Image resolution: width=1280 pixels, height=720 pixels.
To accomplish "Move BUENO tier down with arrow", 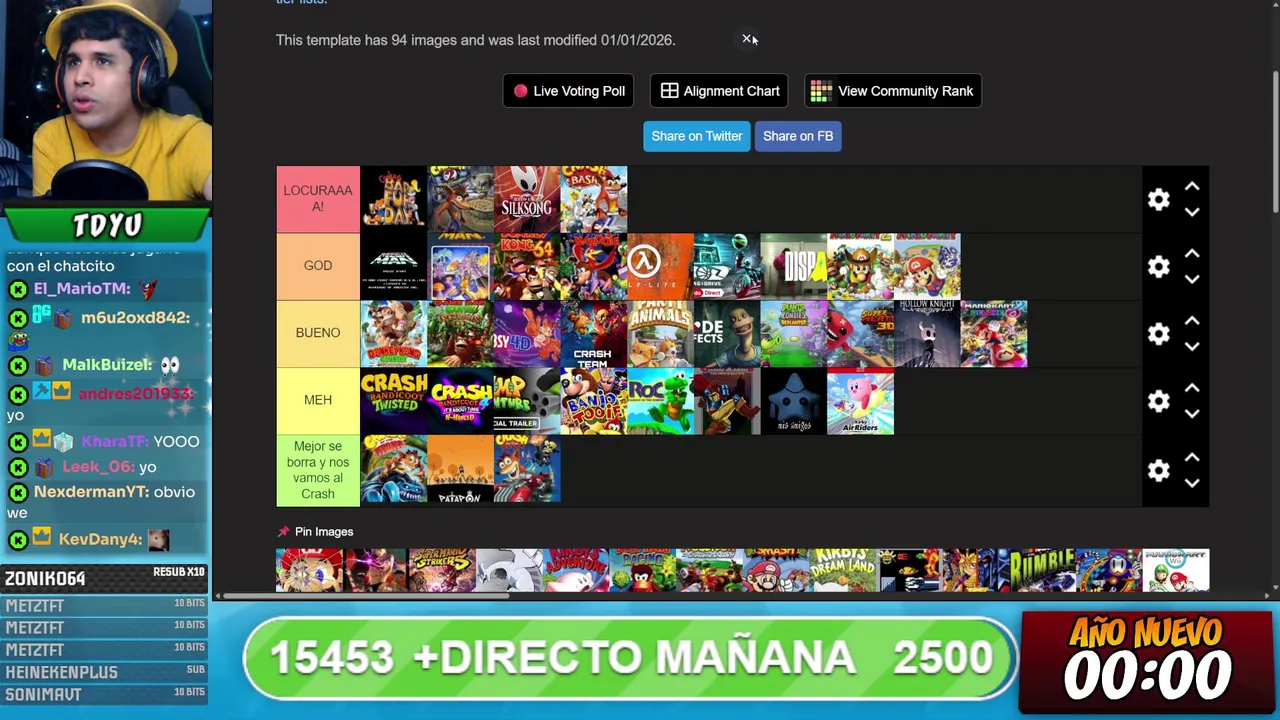I will (x=1192, y=346).
